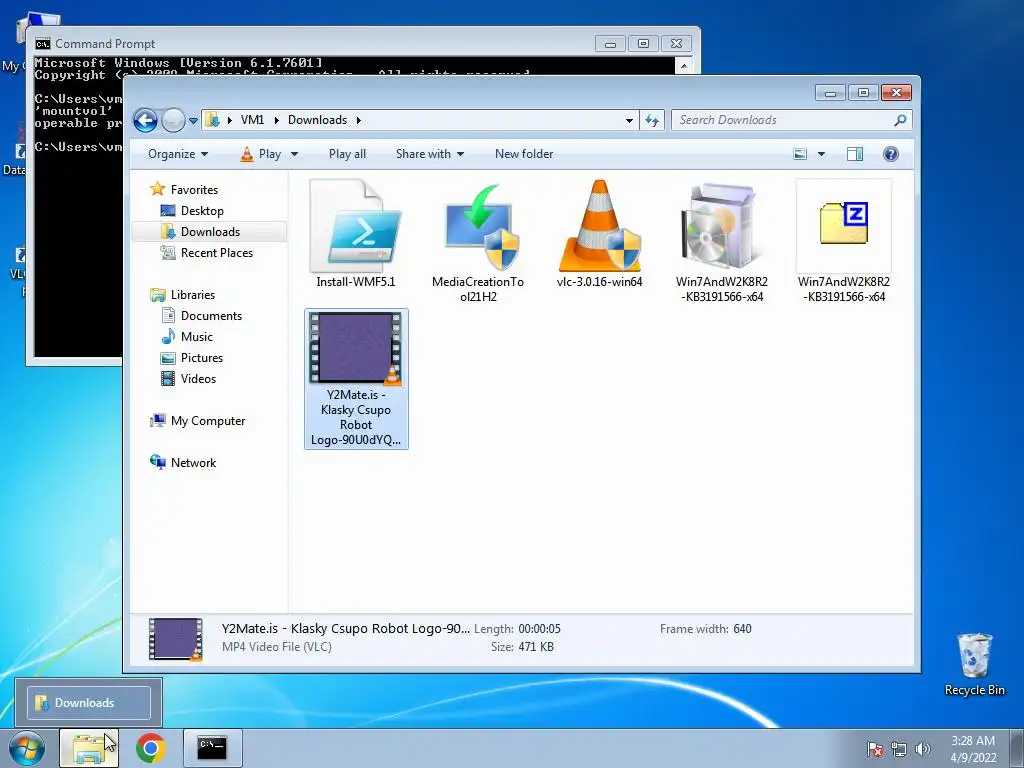Open the Action Center flag icon
1024x768 pixels.
[875, 749]
